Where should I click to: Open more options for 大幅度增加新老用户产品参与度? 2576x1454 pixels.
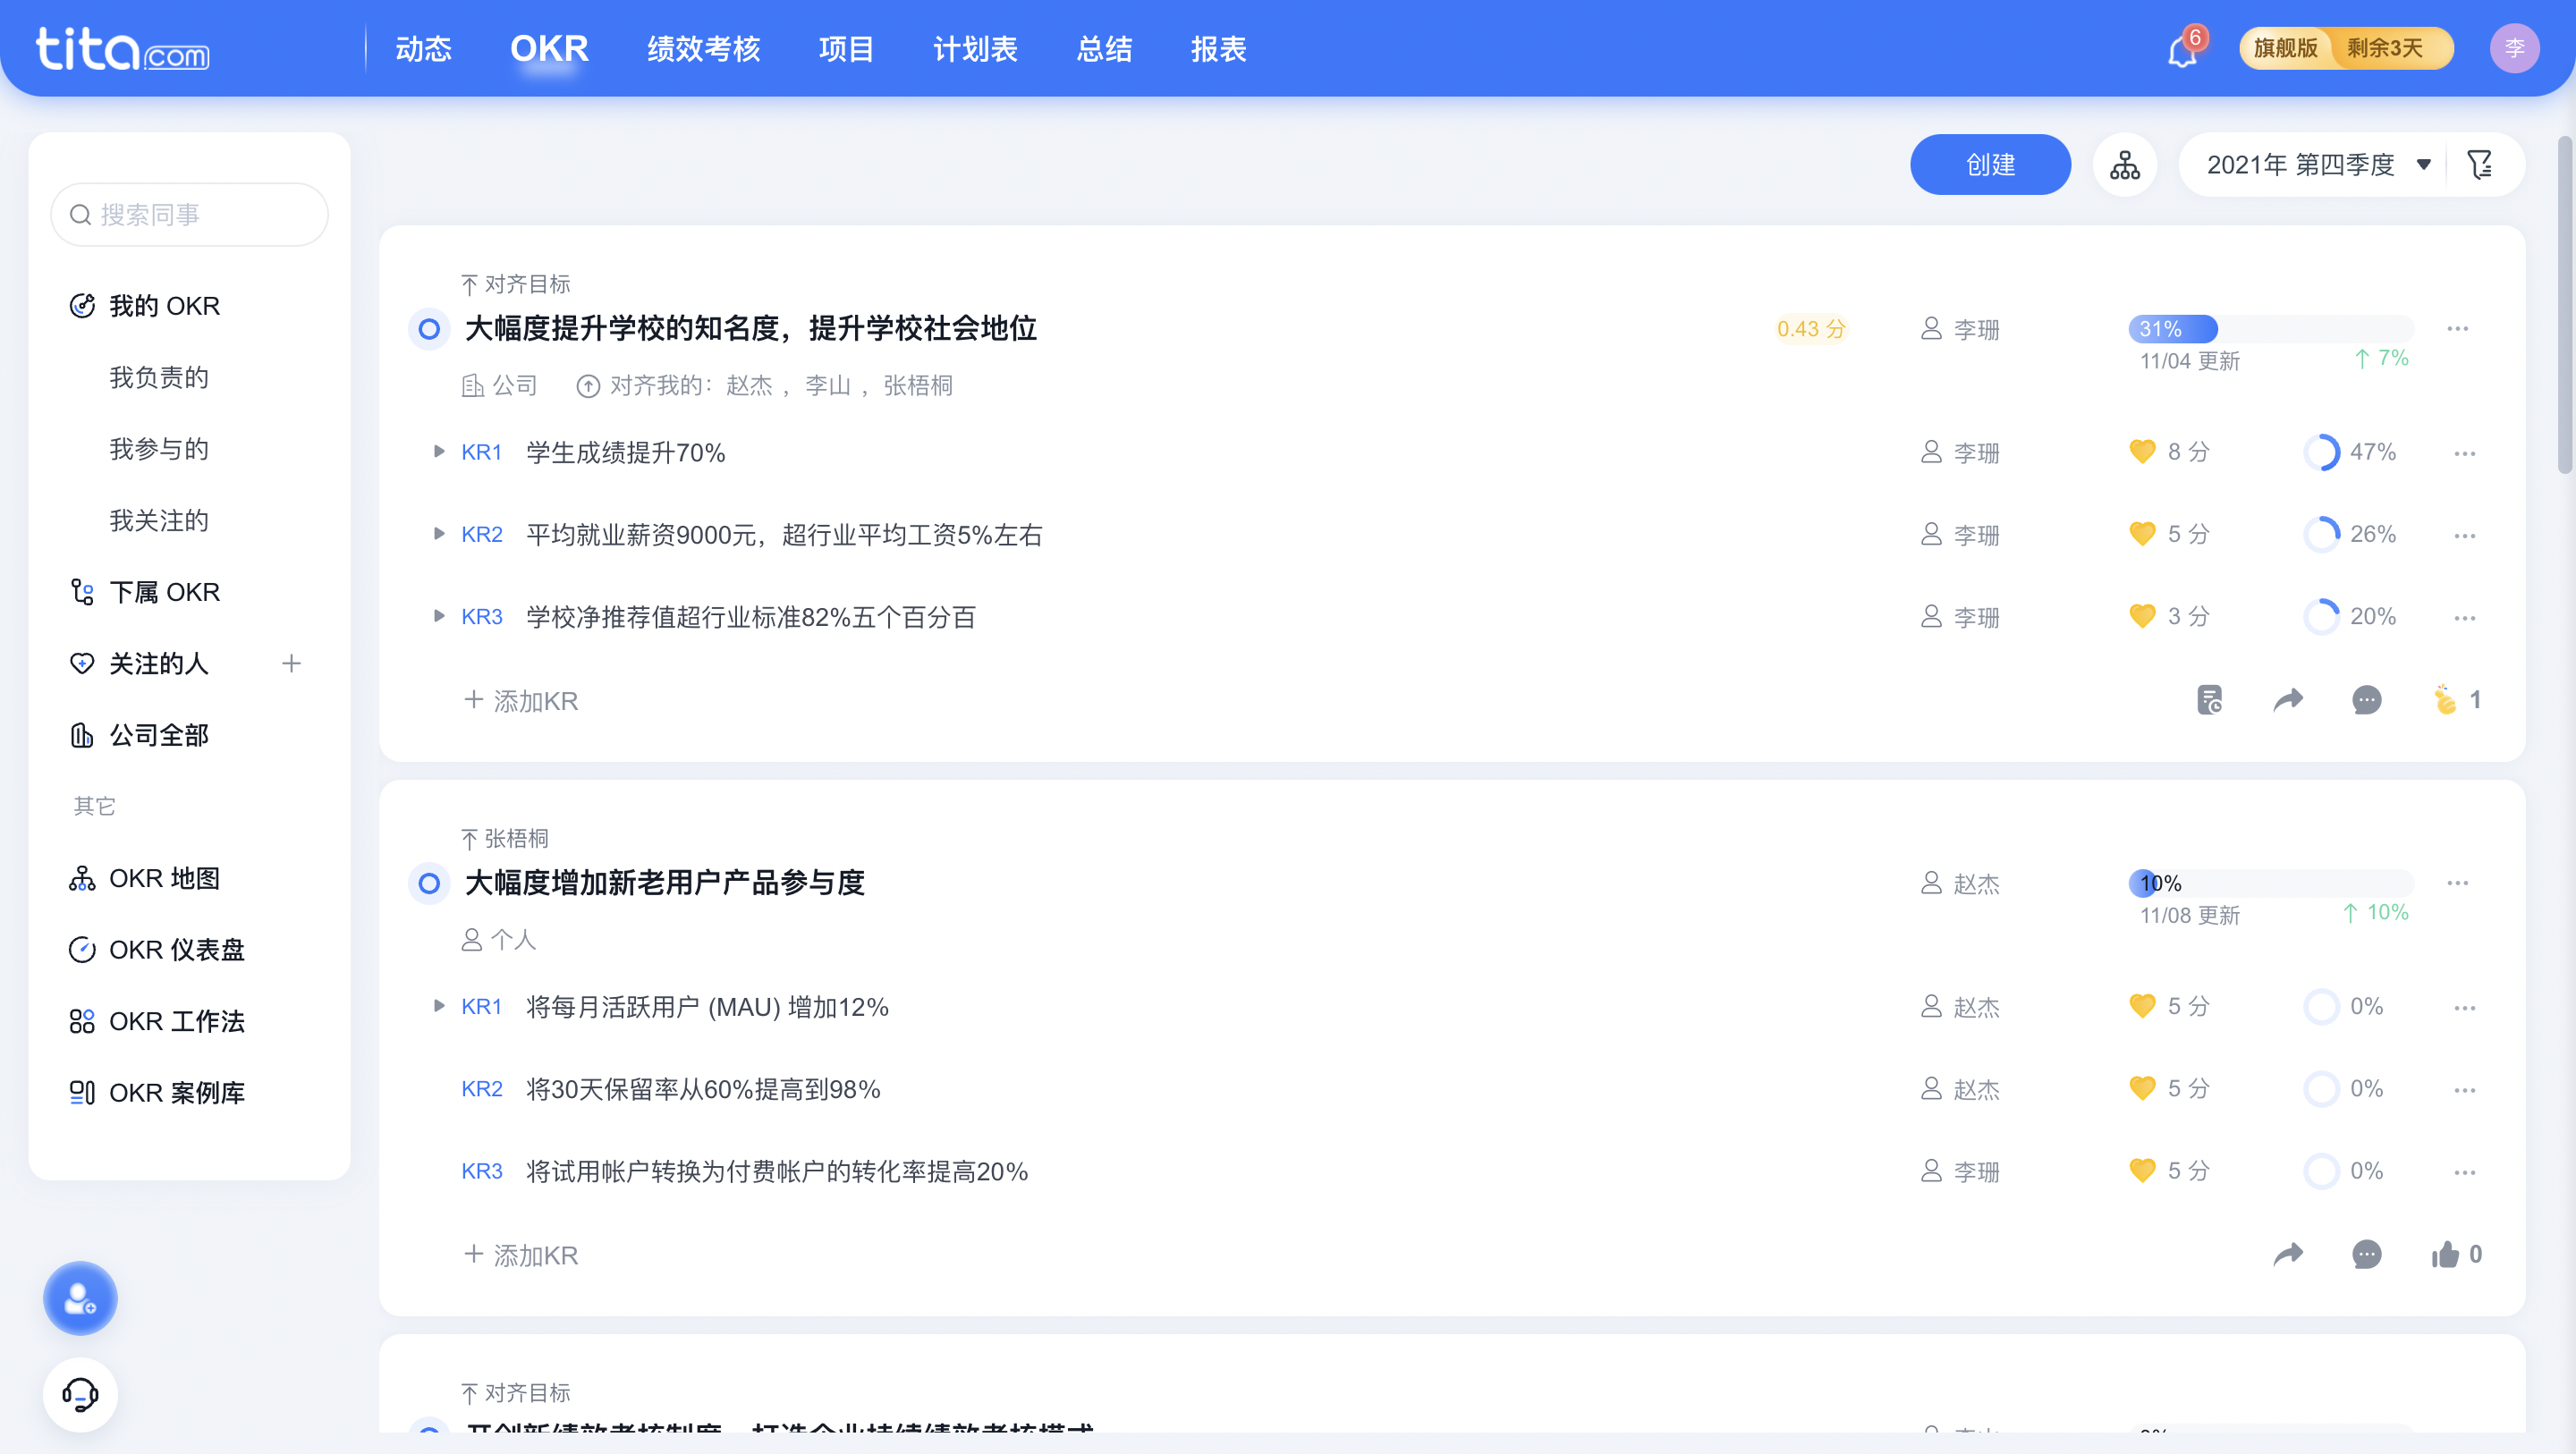click(x=2458, y=883)
